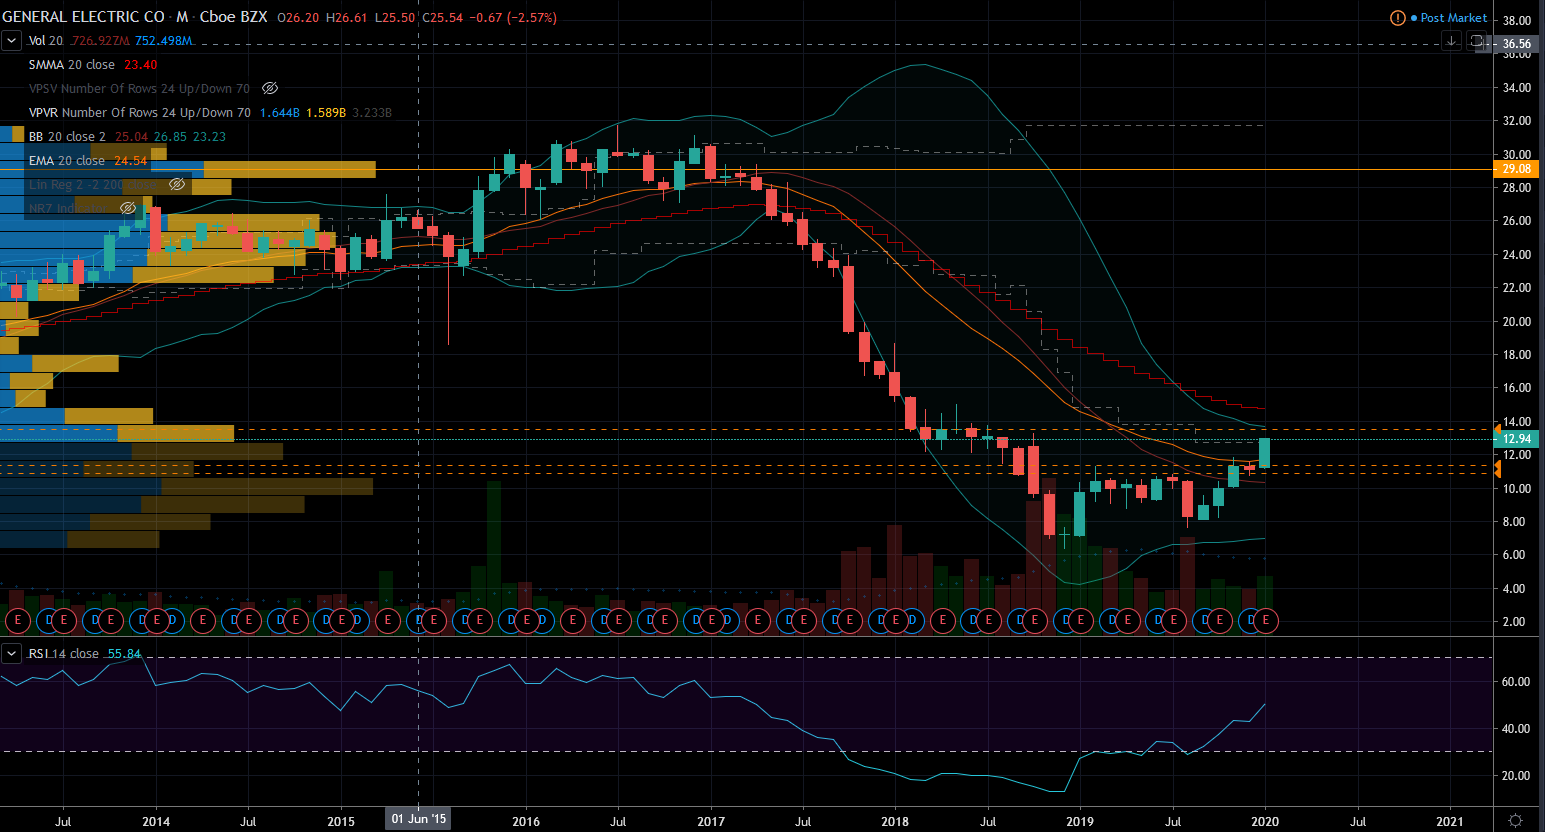Click the 2014 label on the time axis
Image resolution: width=1545 pixels, height=832 pixels.
pos(156,822)
